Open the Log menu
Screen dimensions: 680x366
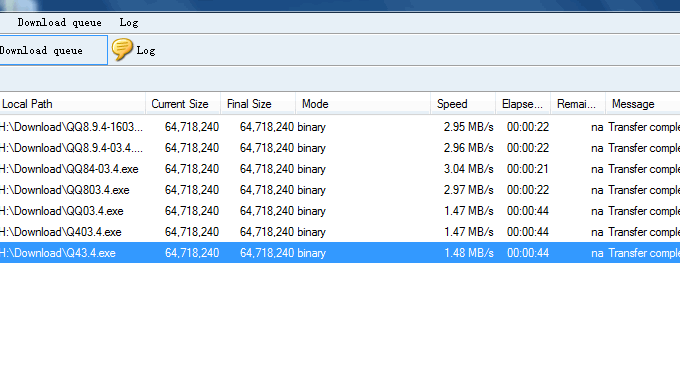129,23
